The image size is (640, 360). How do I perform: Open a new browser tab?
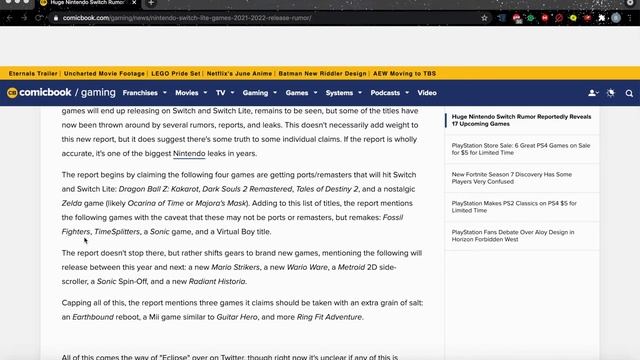[x=151, y=3]
